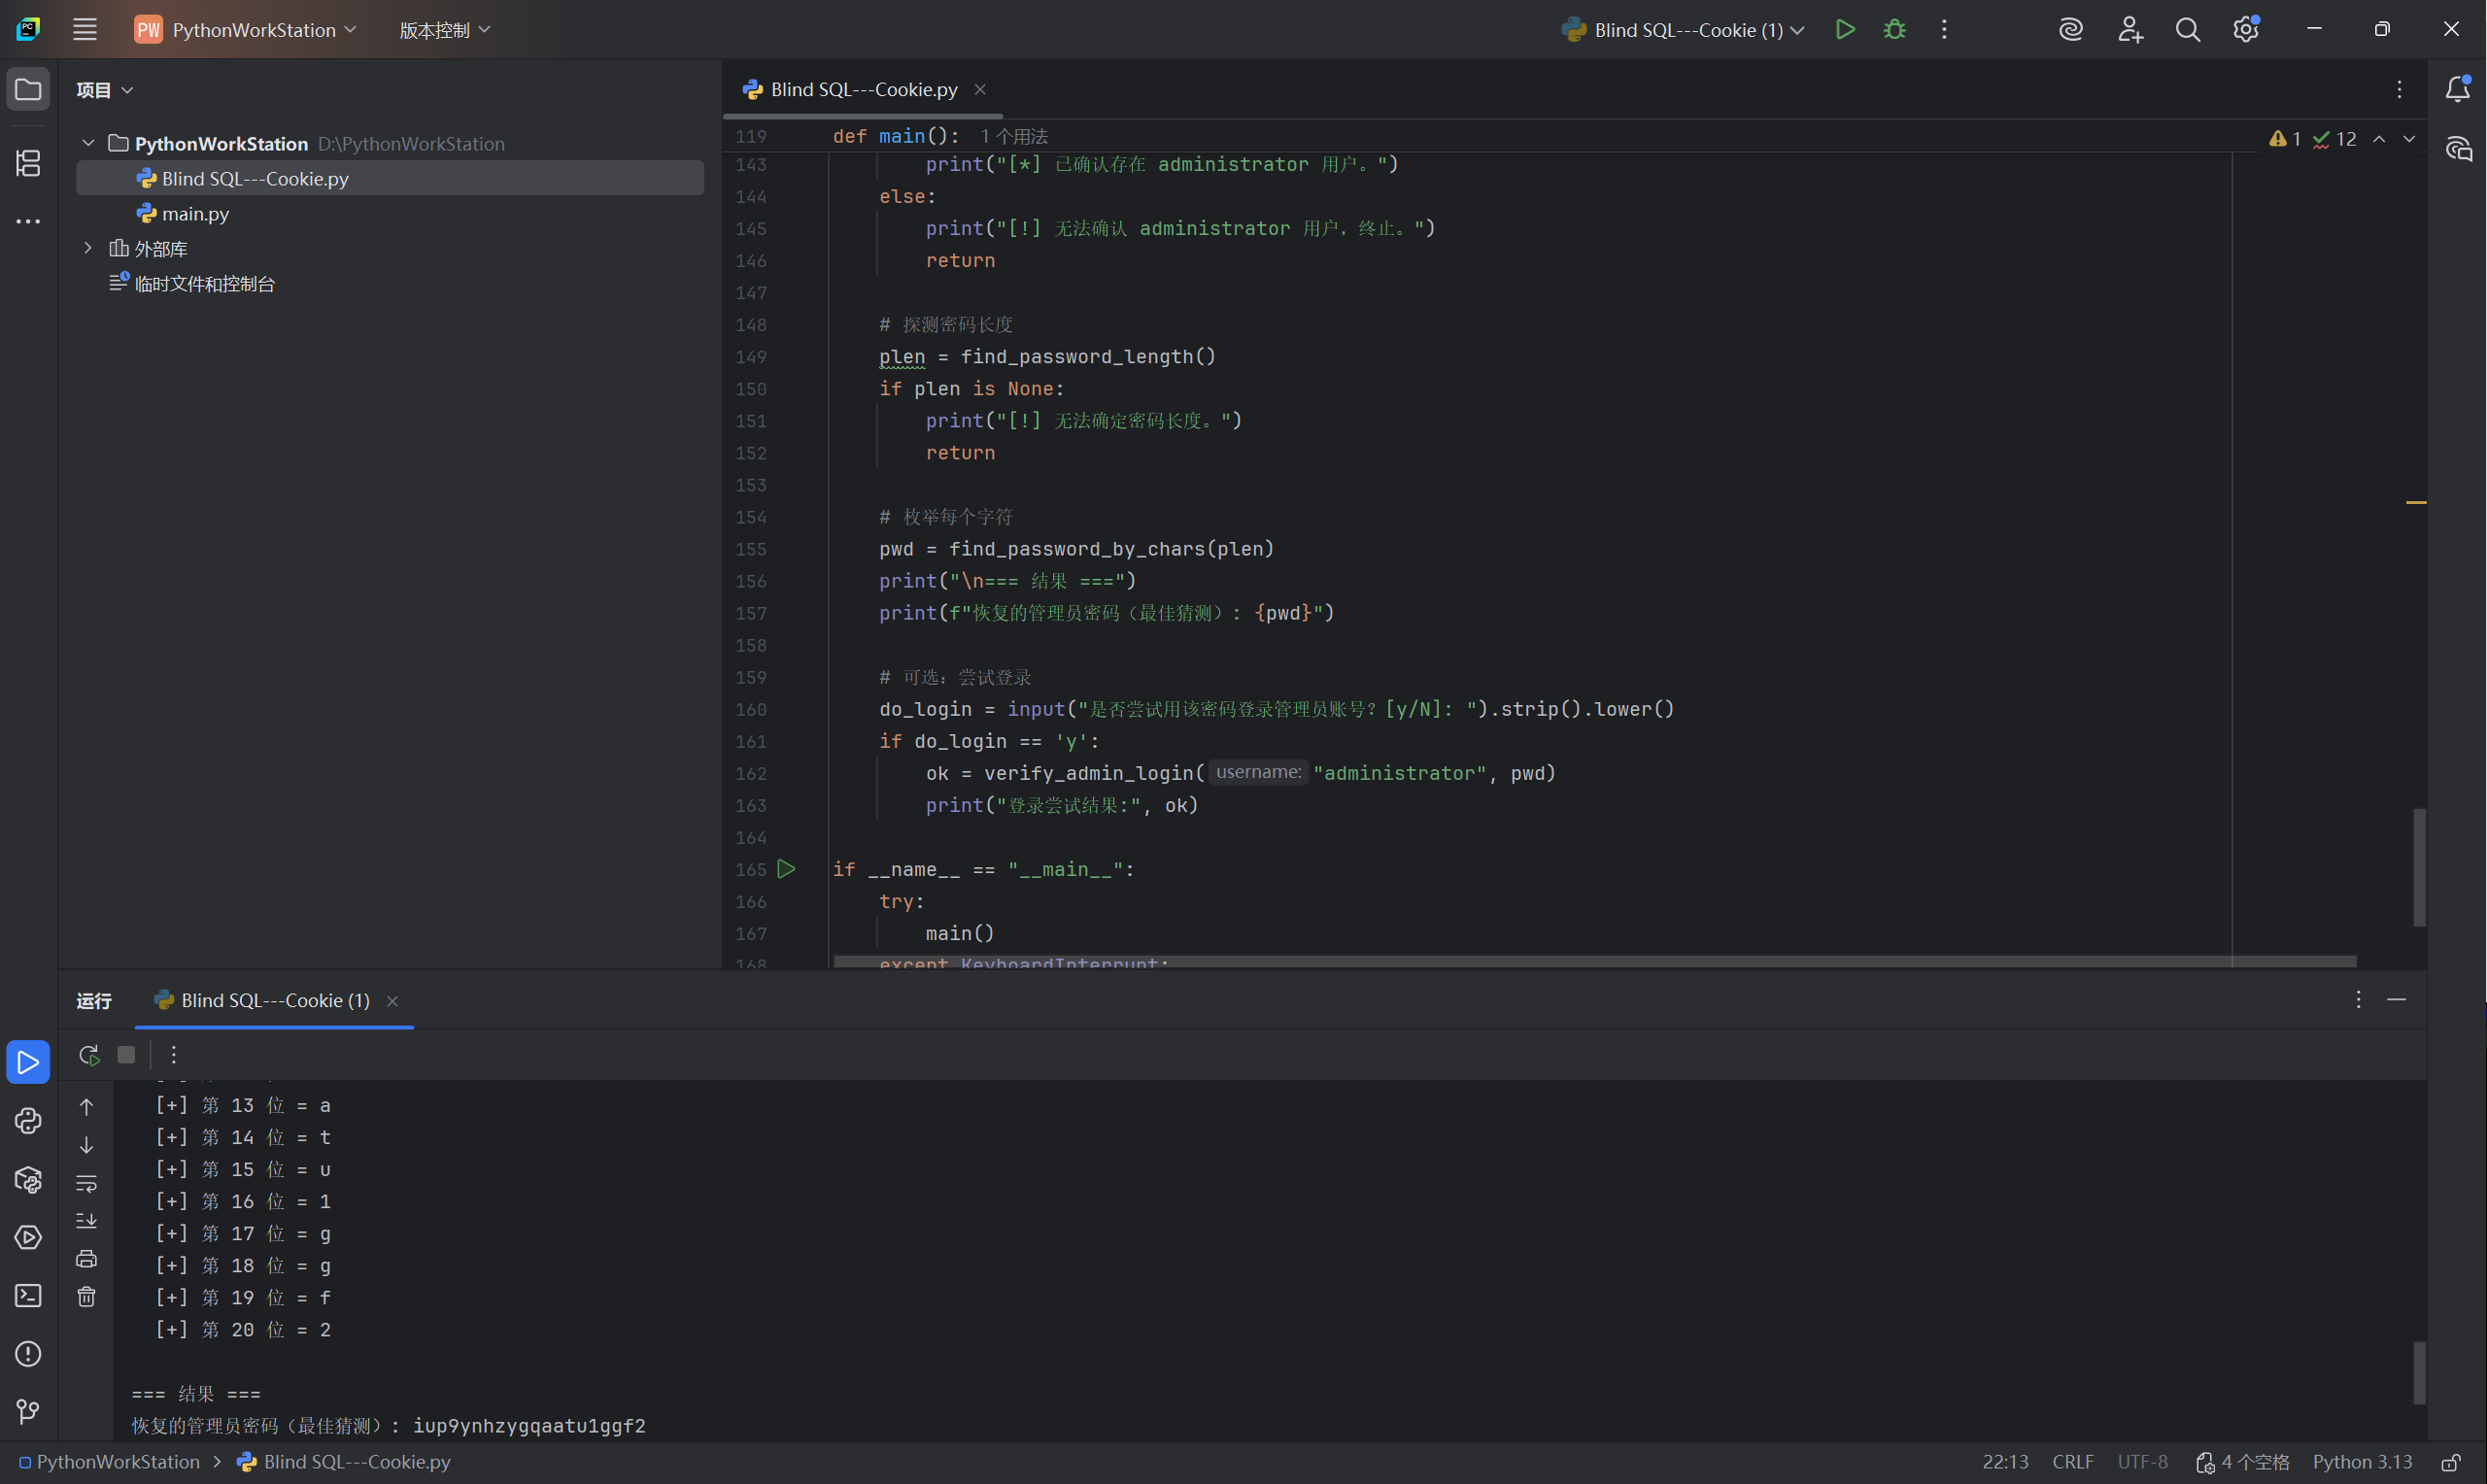The height and width of the screenshot is (1484, 2487).
Task: Rerun the script in the Run panel
Action: pyautogui.click(x=88, y=1055)
